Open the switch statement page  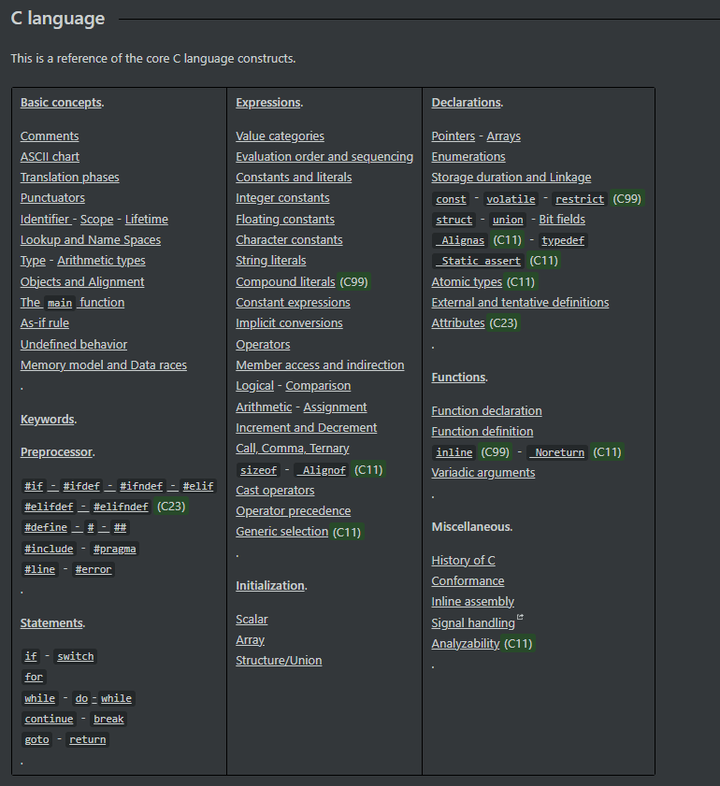click(76, 657)
